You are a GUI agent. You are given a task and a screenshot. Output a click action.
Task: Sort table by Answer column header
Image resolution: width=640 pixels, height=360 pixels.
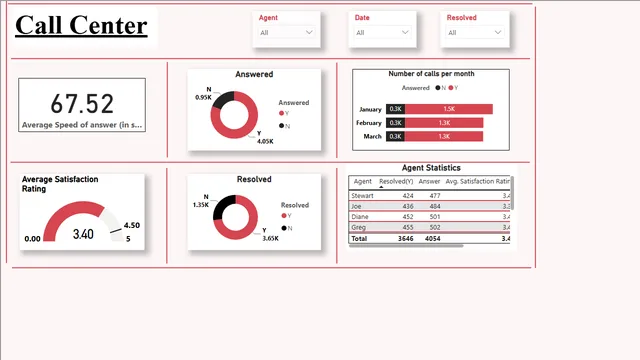coord(429,181)
